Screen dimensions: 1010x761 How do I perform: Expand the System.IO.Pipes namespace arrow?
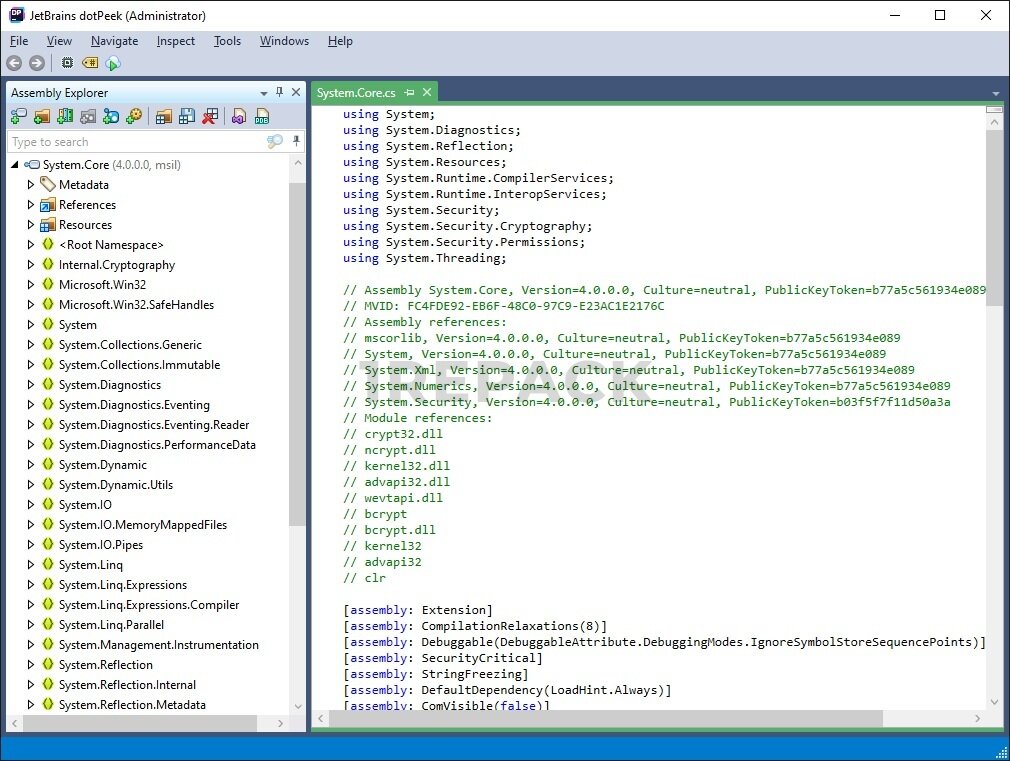tap(30, 544)
